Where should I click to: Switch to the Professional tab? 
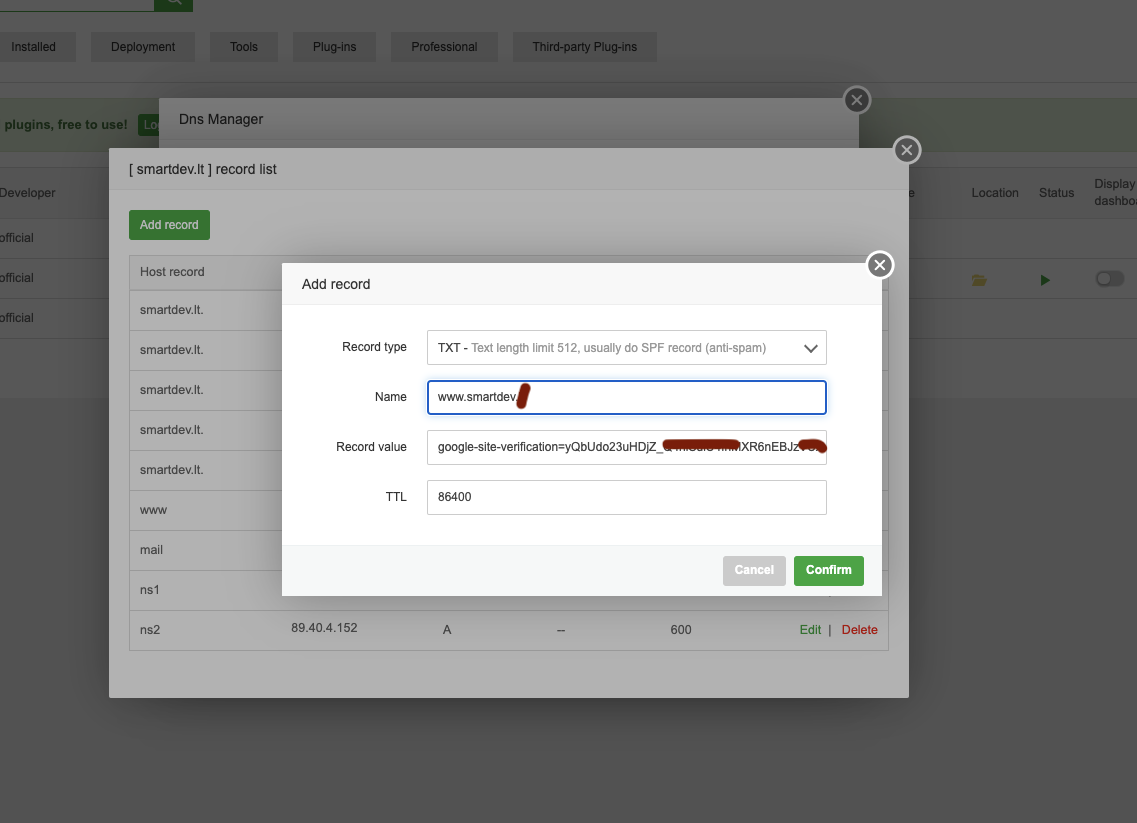pyautogui.click(x=444, y=46)
